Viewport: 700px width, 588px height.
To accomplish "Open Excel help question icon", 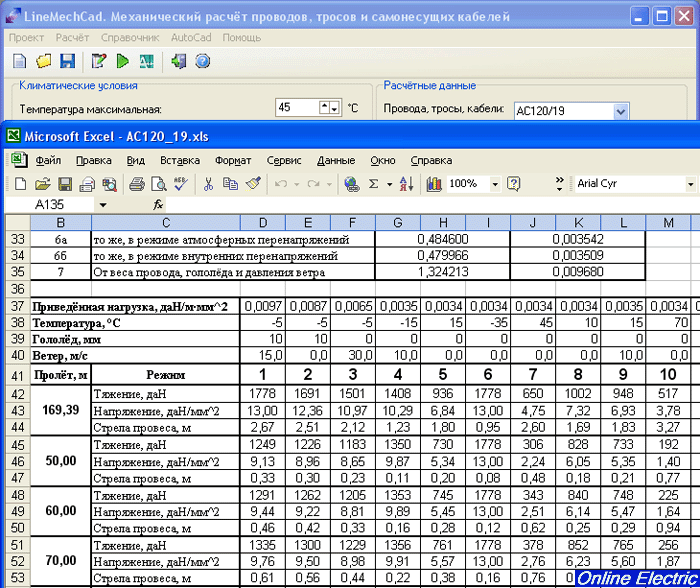I will 513,184.
